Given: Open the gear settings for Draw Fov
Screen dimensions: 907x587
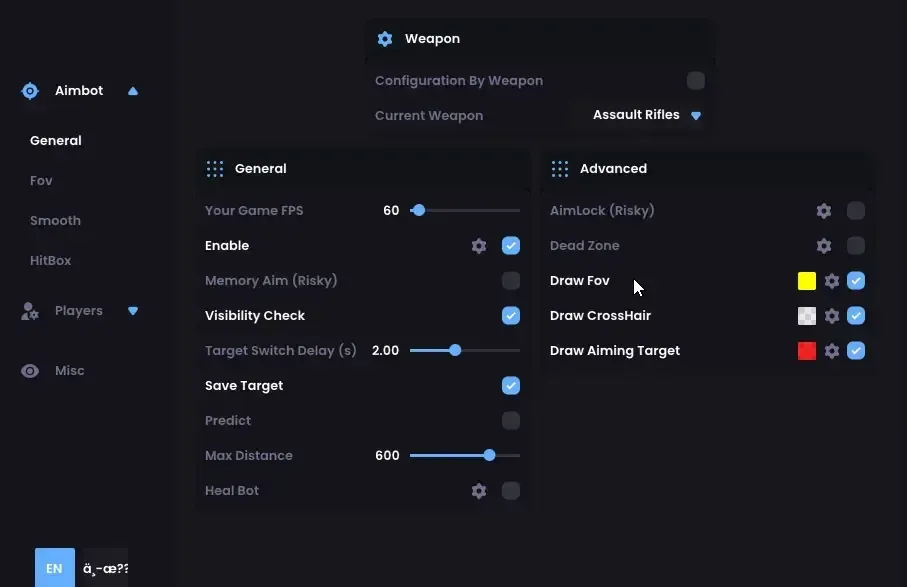Looking at the screenshot, I should click(x=832, y=281).
